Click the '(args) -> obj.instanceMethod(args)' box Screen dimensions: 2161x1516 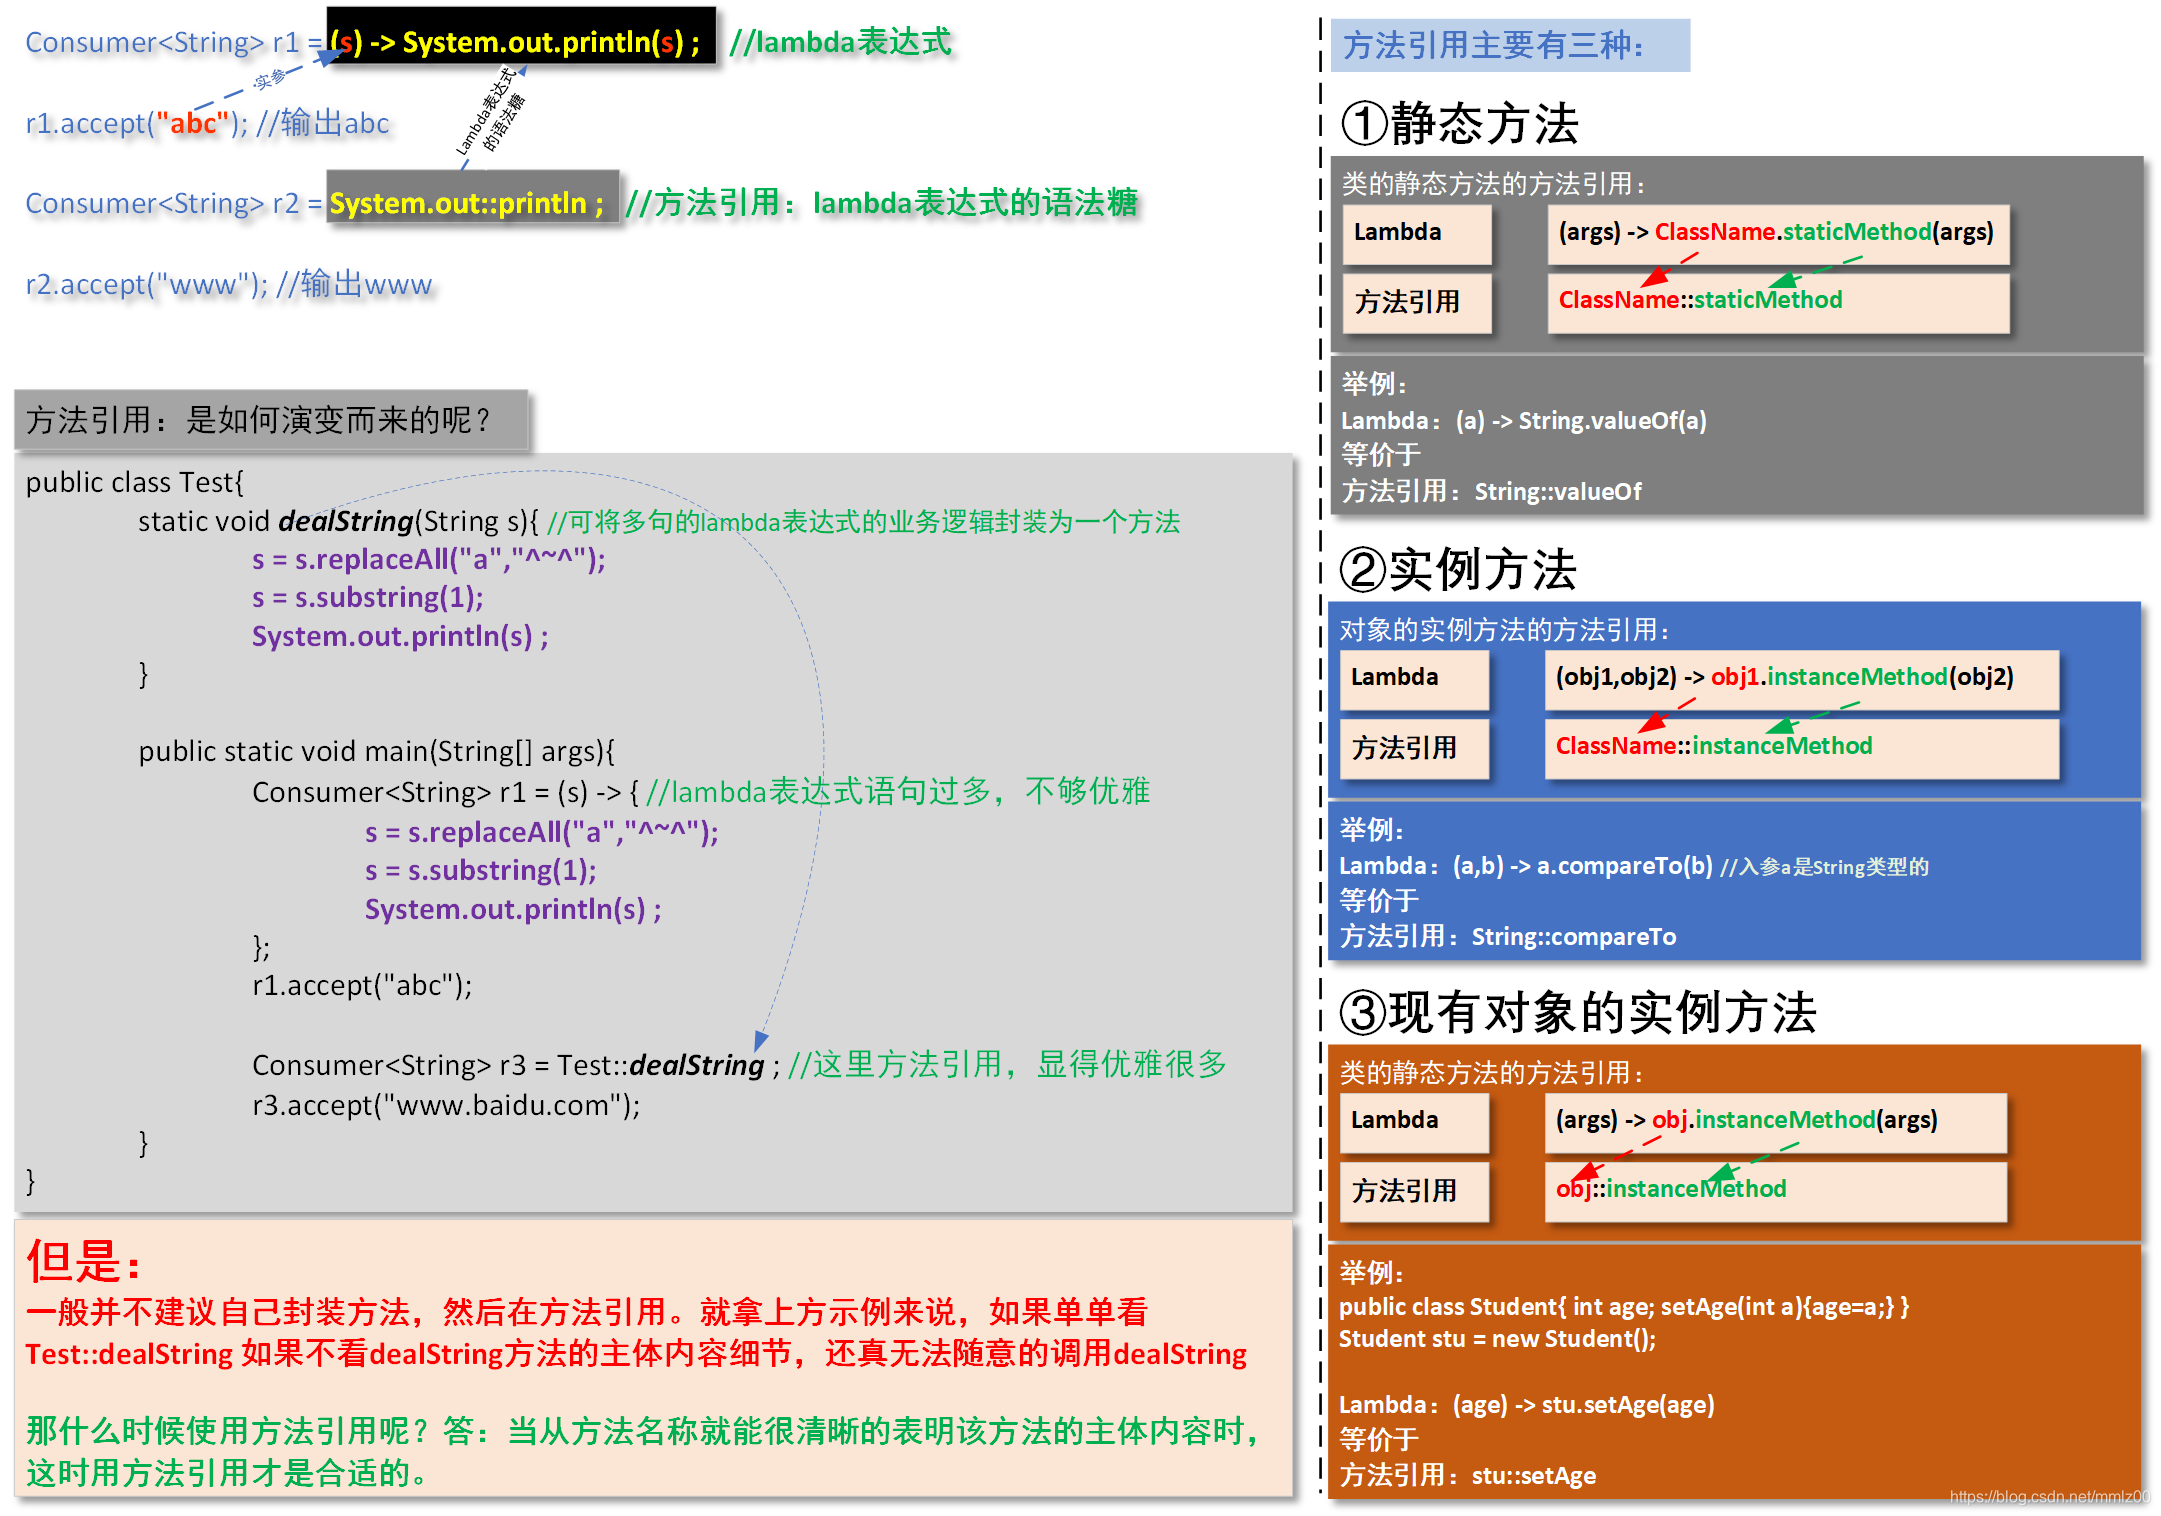(1775, 1123)
